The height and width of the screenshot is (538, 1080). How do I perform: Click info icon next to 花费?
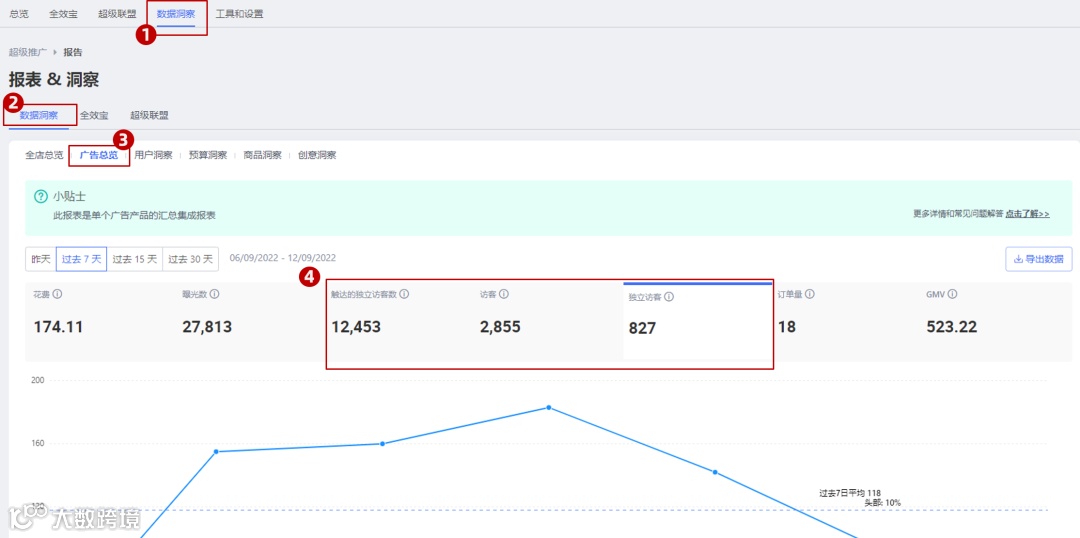tap(57, 294)
